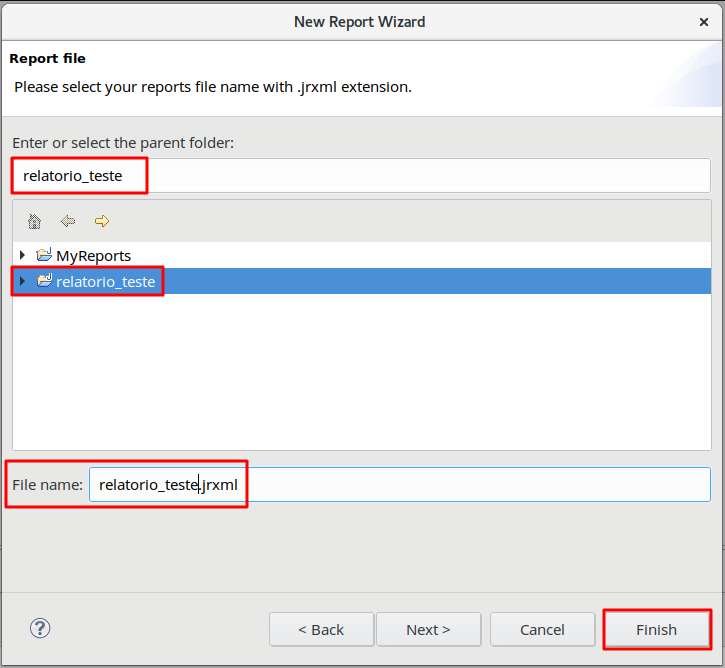725x668 pixels.
Task: Click the yellow Forward arrow icon
Action: point(101,221)
